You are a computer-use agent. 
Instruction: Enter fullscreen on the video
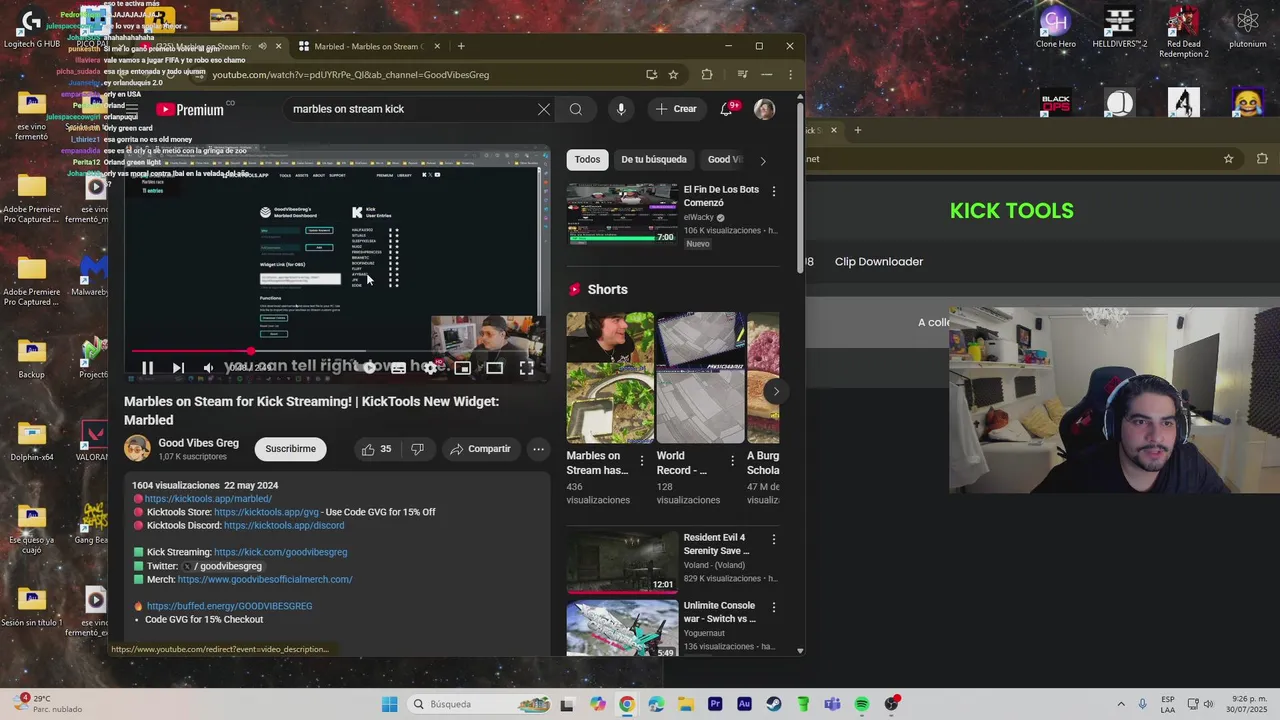pos(526,368)
